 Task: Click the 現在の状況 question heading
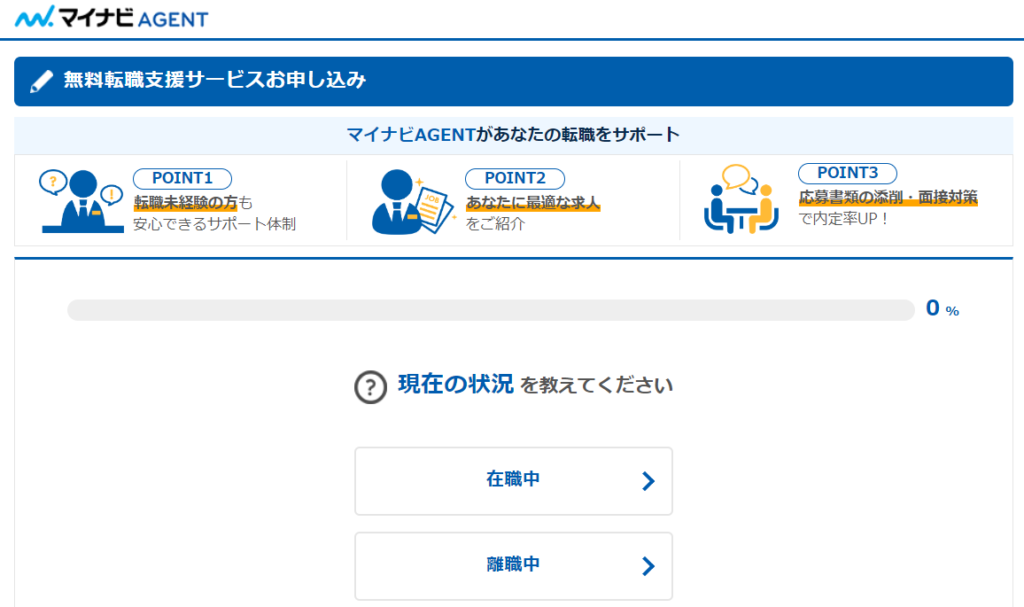tap(455, 384)
